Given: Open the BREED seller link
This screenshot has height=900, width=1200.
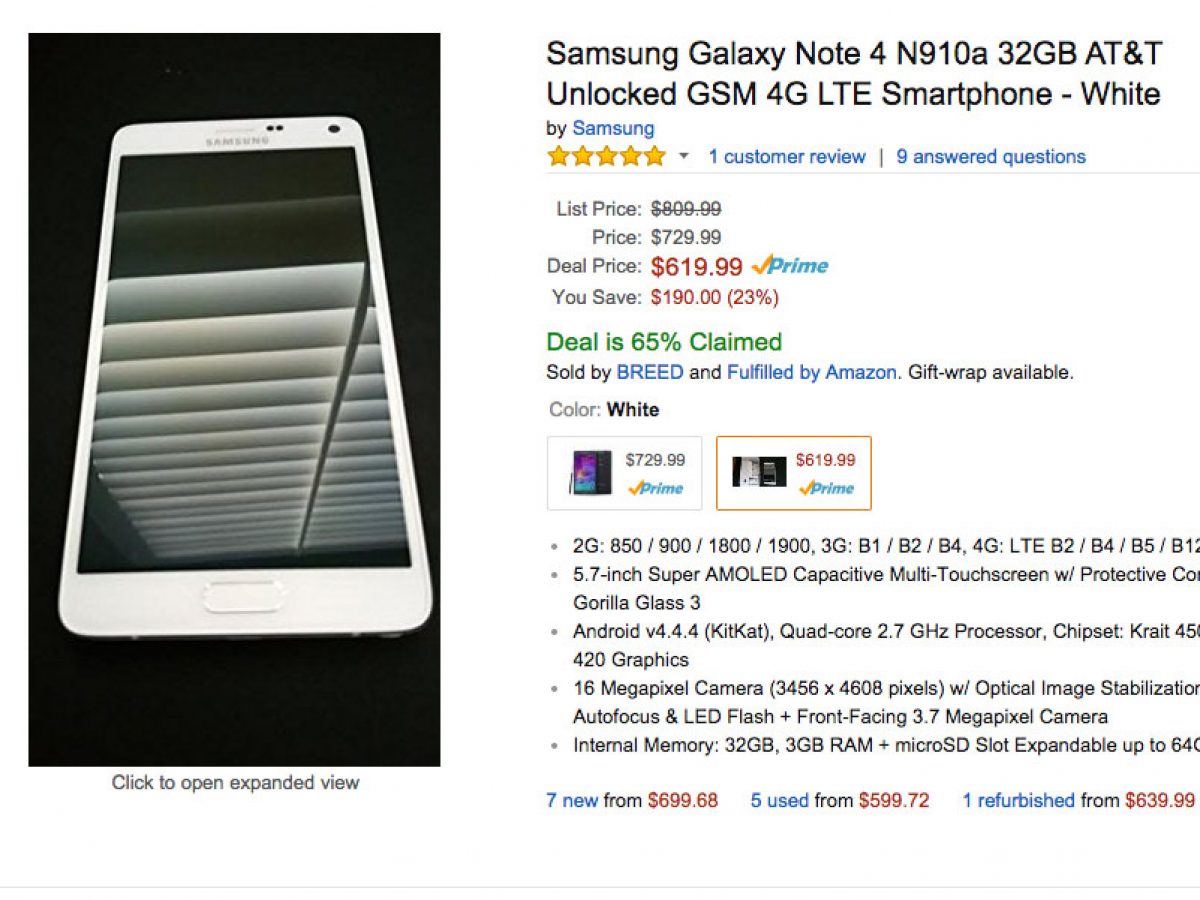Looking at the screenshot, I should point(650,372).
